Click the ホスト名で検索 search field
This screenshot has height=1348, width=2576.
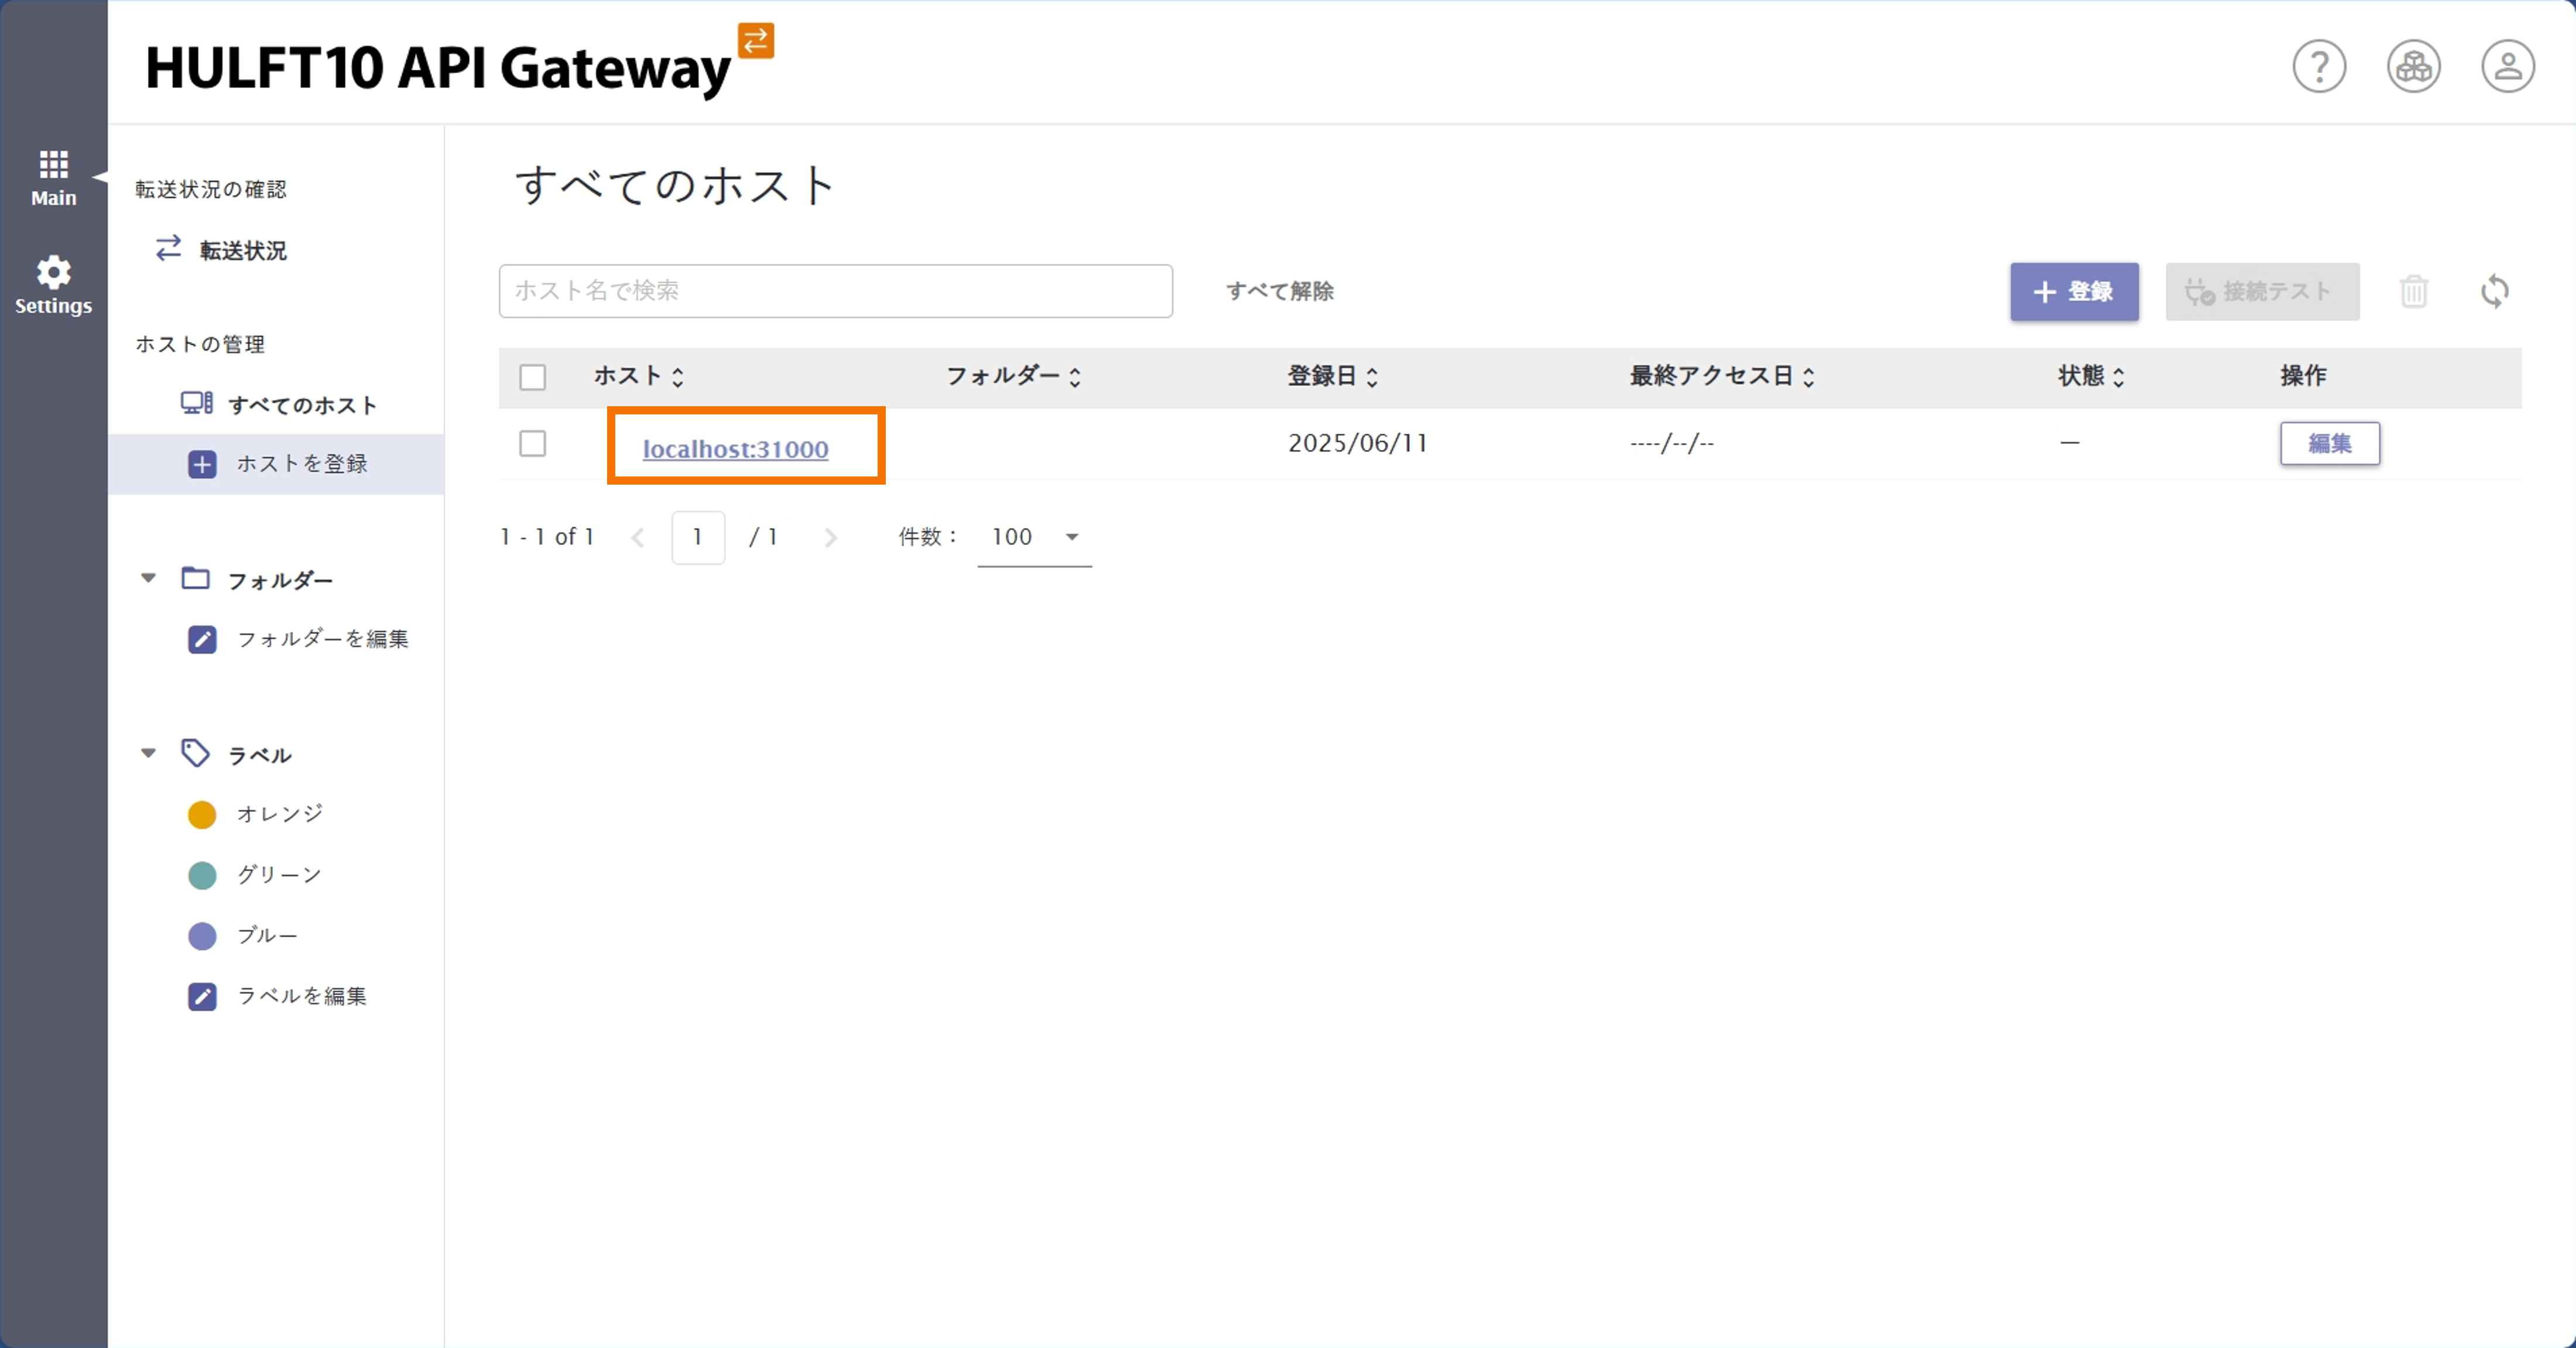835,291
